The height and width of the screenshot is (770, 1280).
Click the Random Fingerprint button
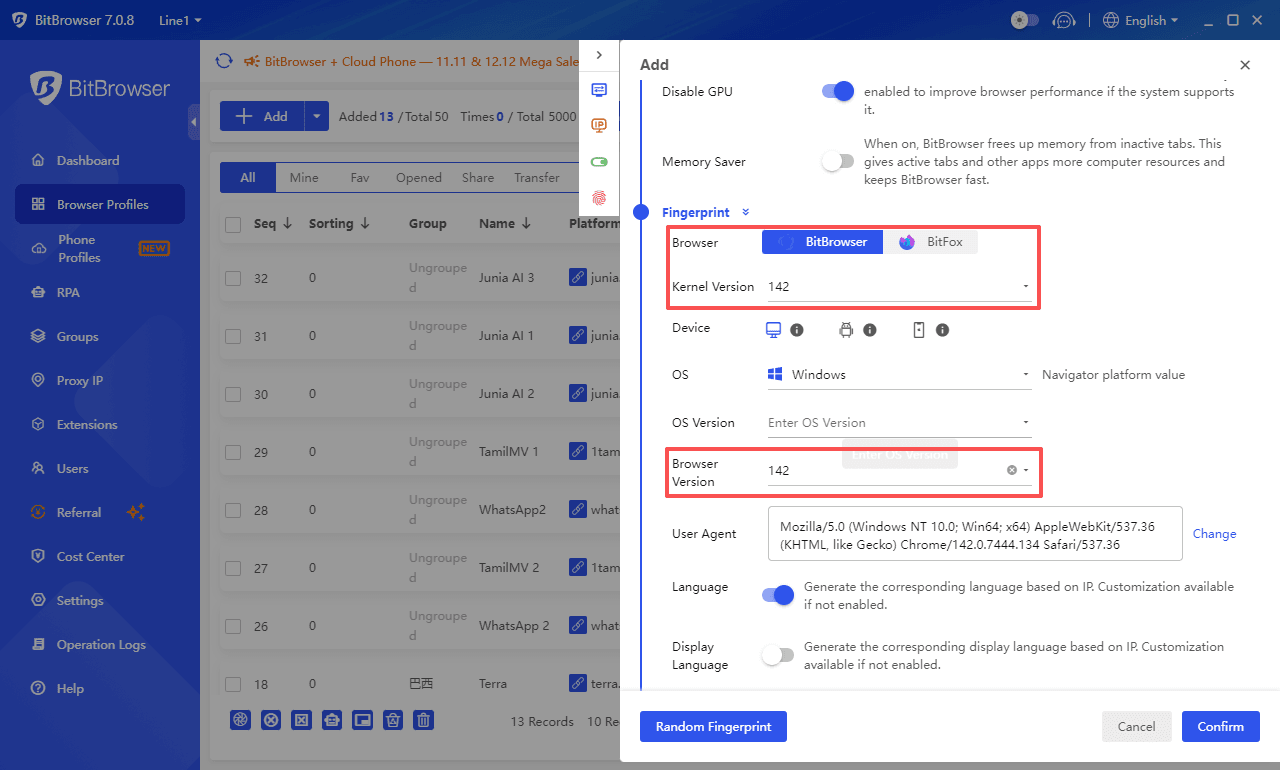pos(713,726)
